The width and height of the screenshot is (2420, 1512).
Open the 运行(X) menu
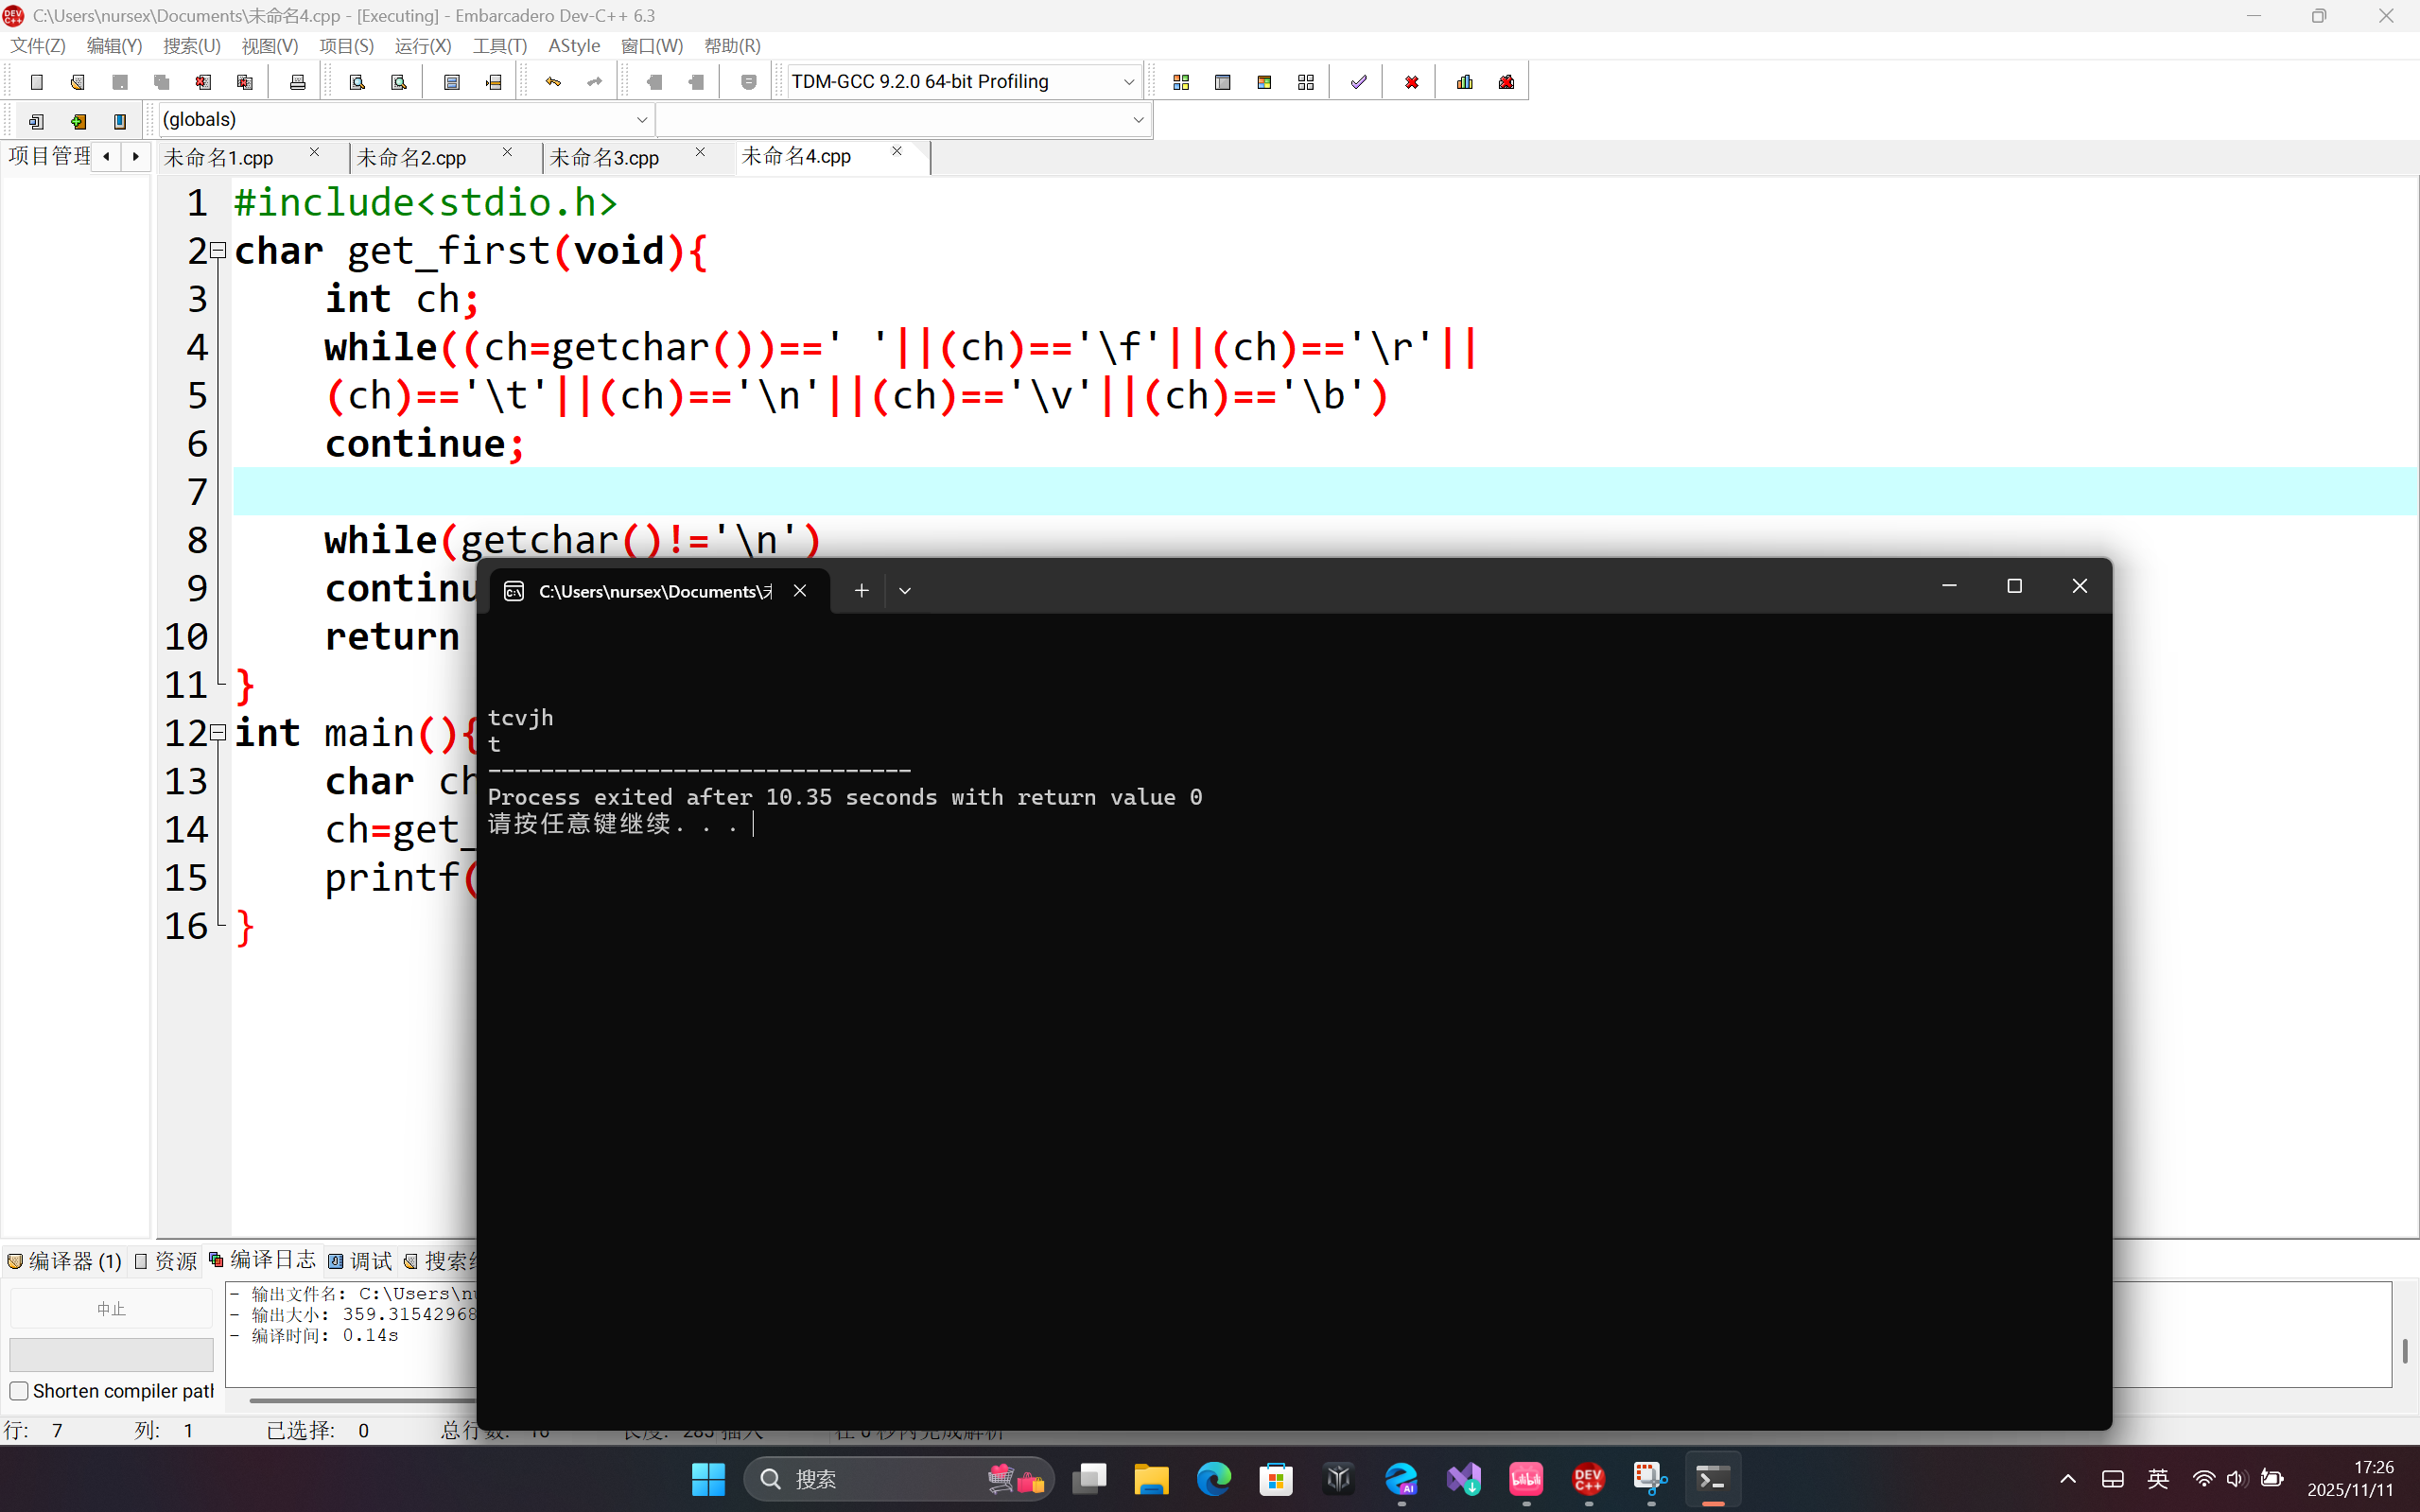422,46
